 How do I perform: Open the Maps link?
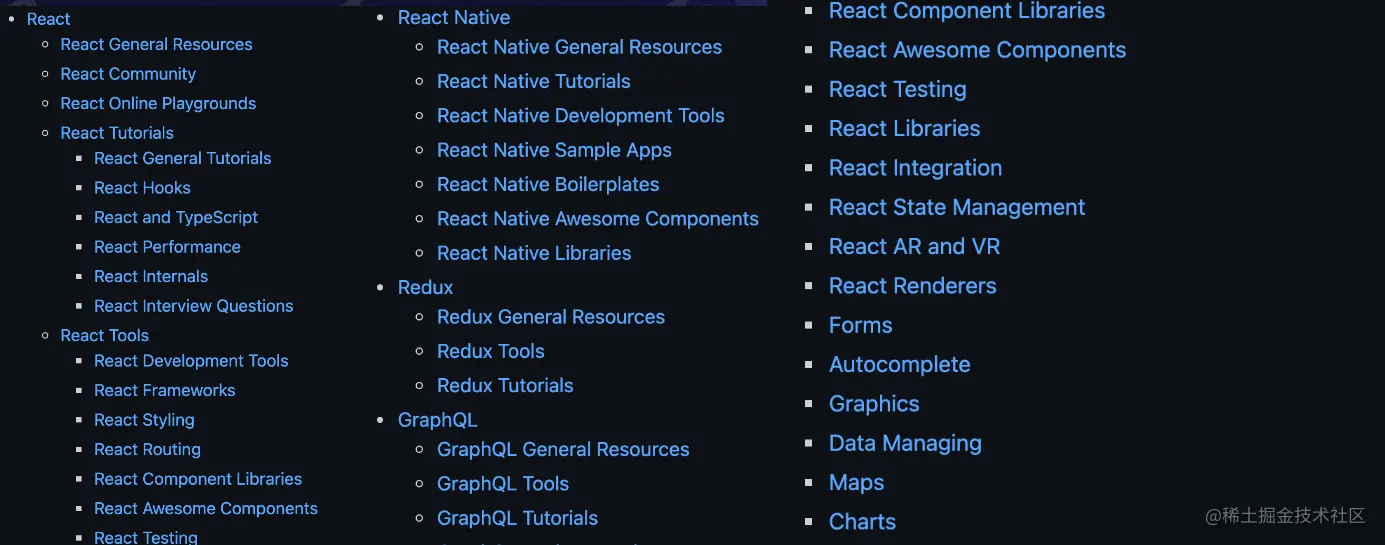click(x=856, y=482)
